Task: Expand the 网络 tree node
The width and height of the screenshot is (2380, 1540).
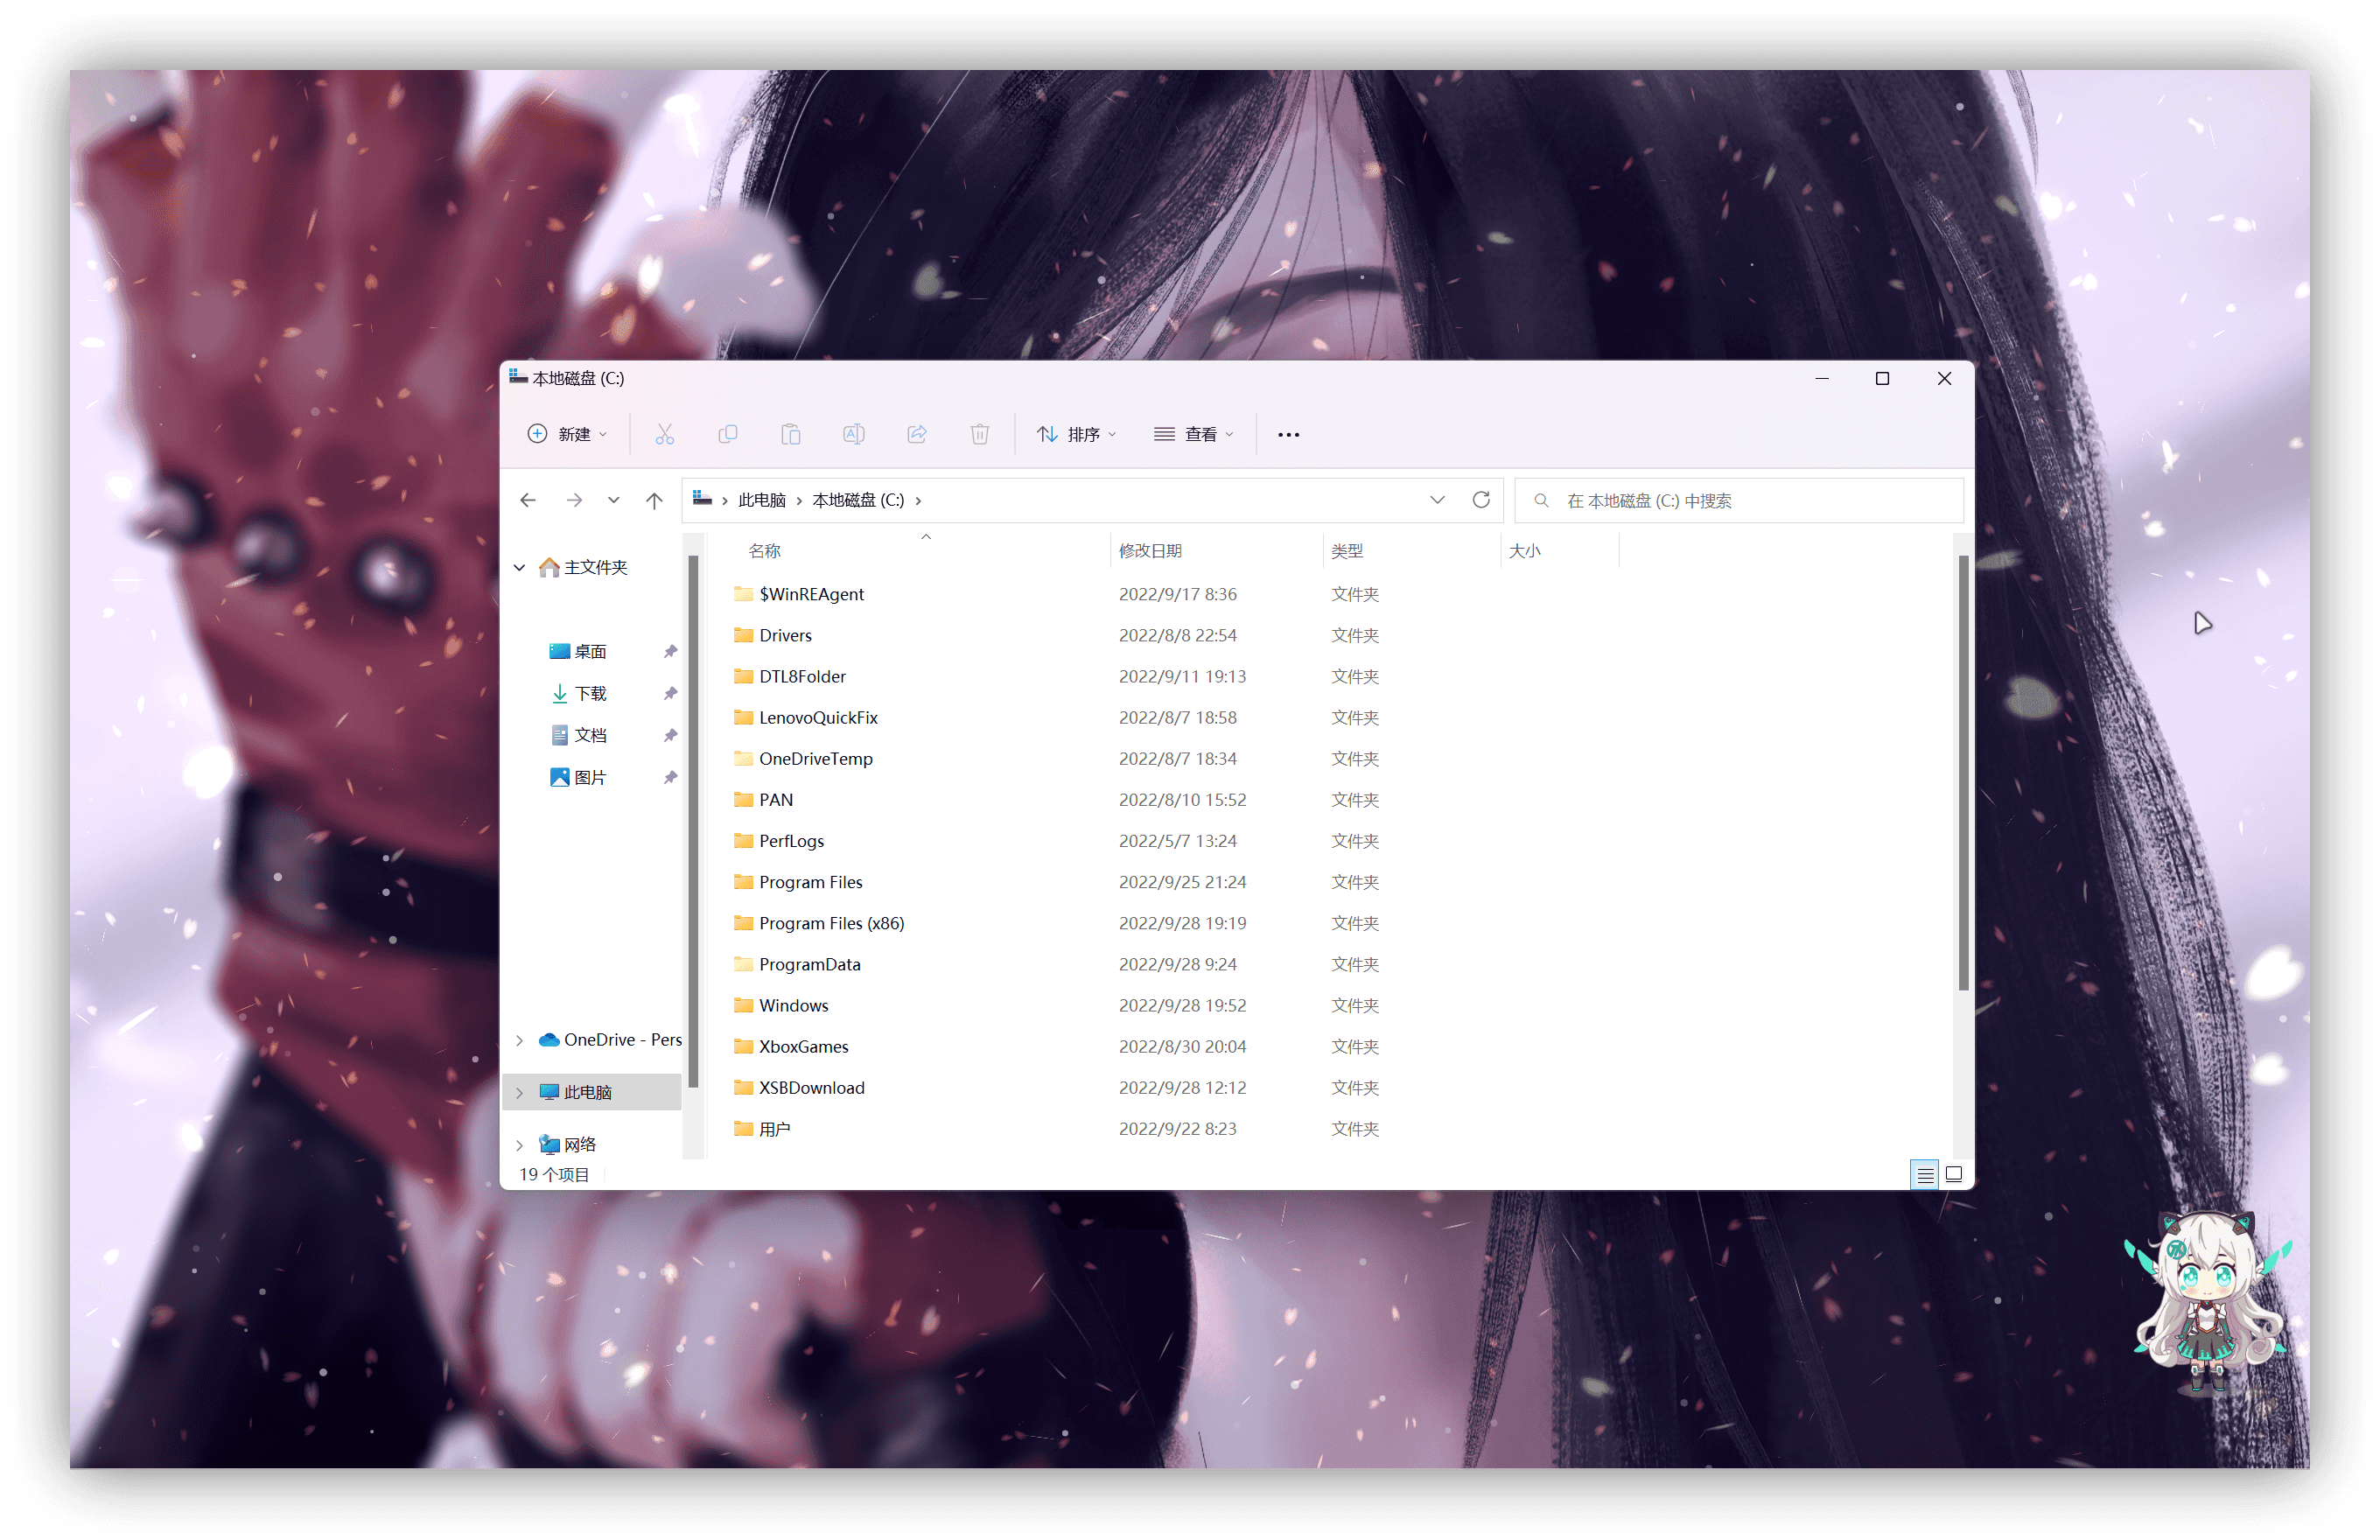Action: coord(520,1145)
